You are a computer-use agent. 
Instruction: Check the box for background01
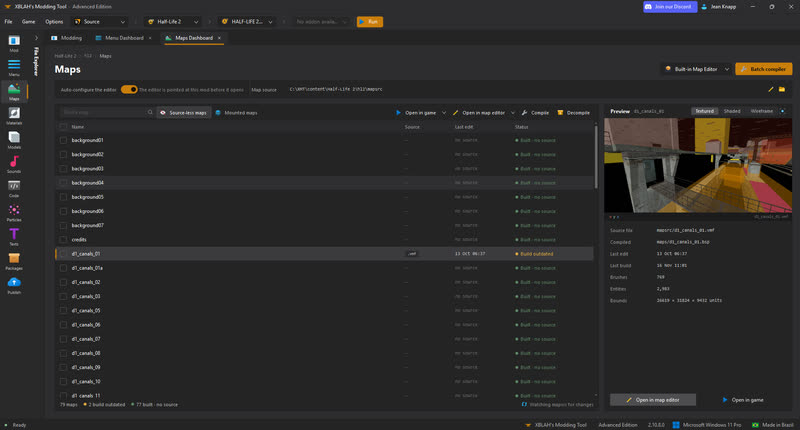[63, 140]
